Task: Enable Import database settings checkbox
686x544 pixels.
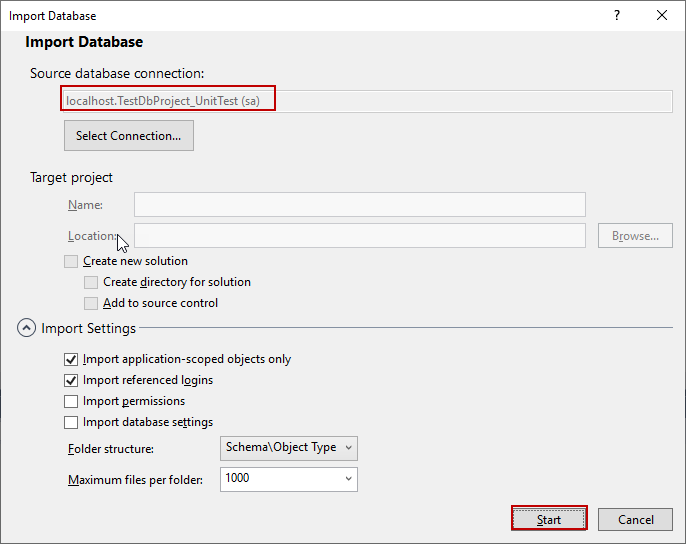Action: click(x=71, y=422)
